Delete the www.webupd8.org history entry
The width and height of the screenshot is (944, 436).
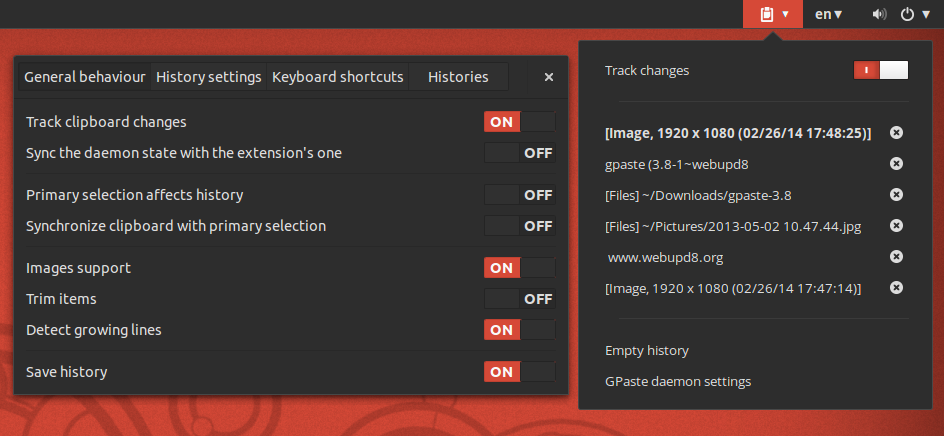click(896, 257)
